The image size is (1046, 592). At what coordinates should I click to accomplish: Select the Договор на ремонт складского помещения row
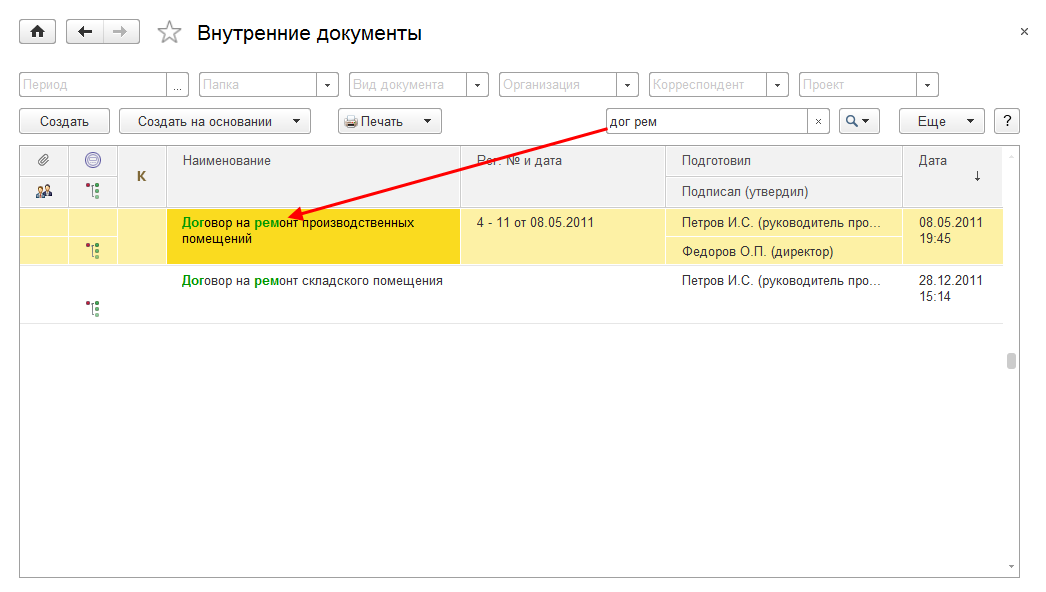[312, 281]
